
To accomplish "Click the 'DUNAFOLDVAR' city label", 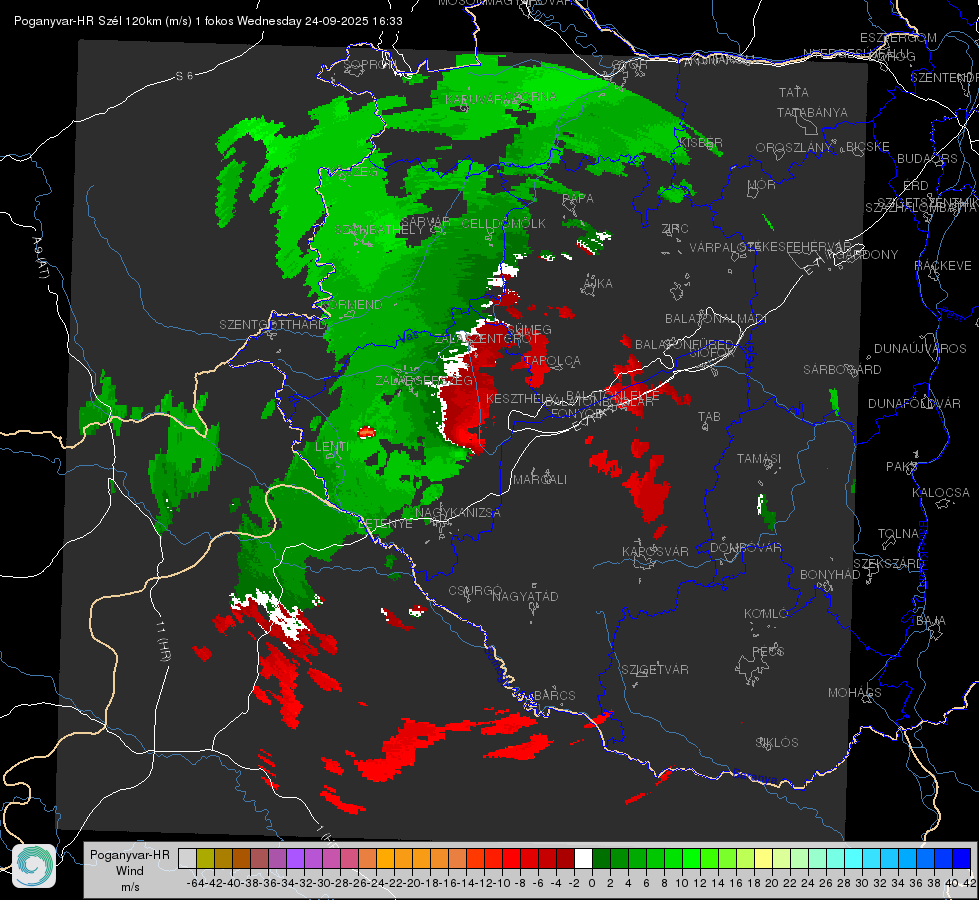I will (x=914, y=403).
